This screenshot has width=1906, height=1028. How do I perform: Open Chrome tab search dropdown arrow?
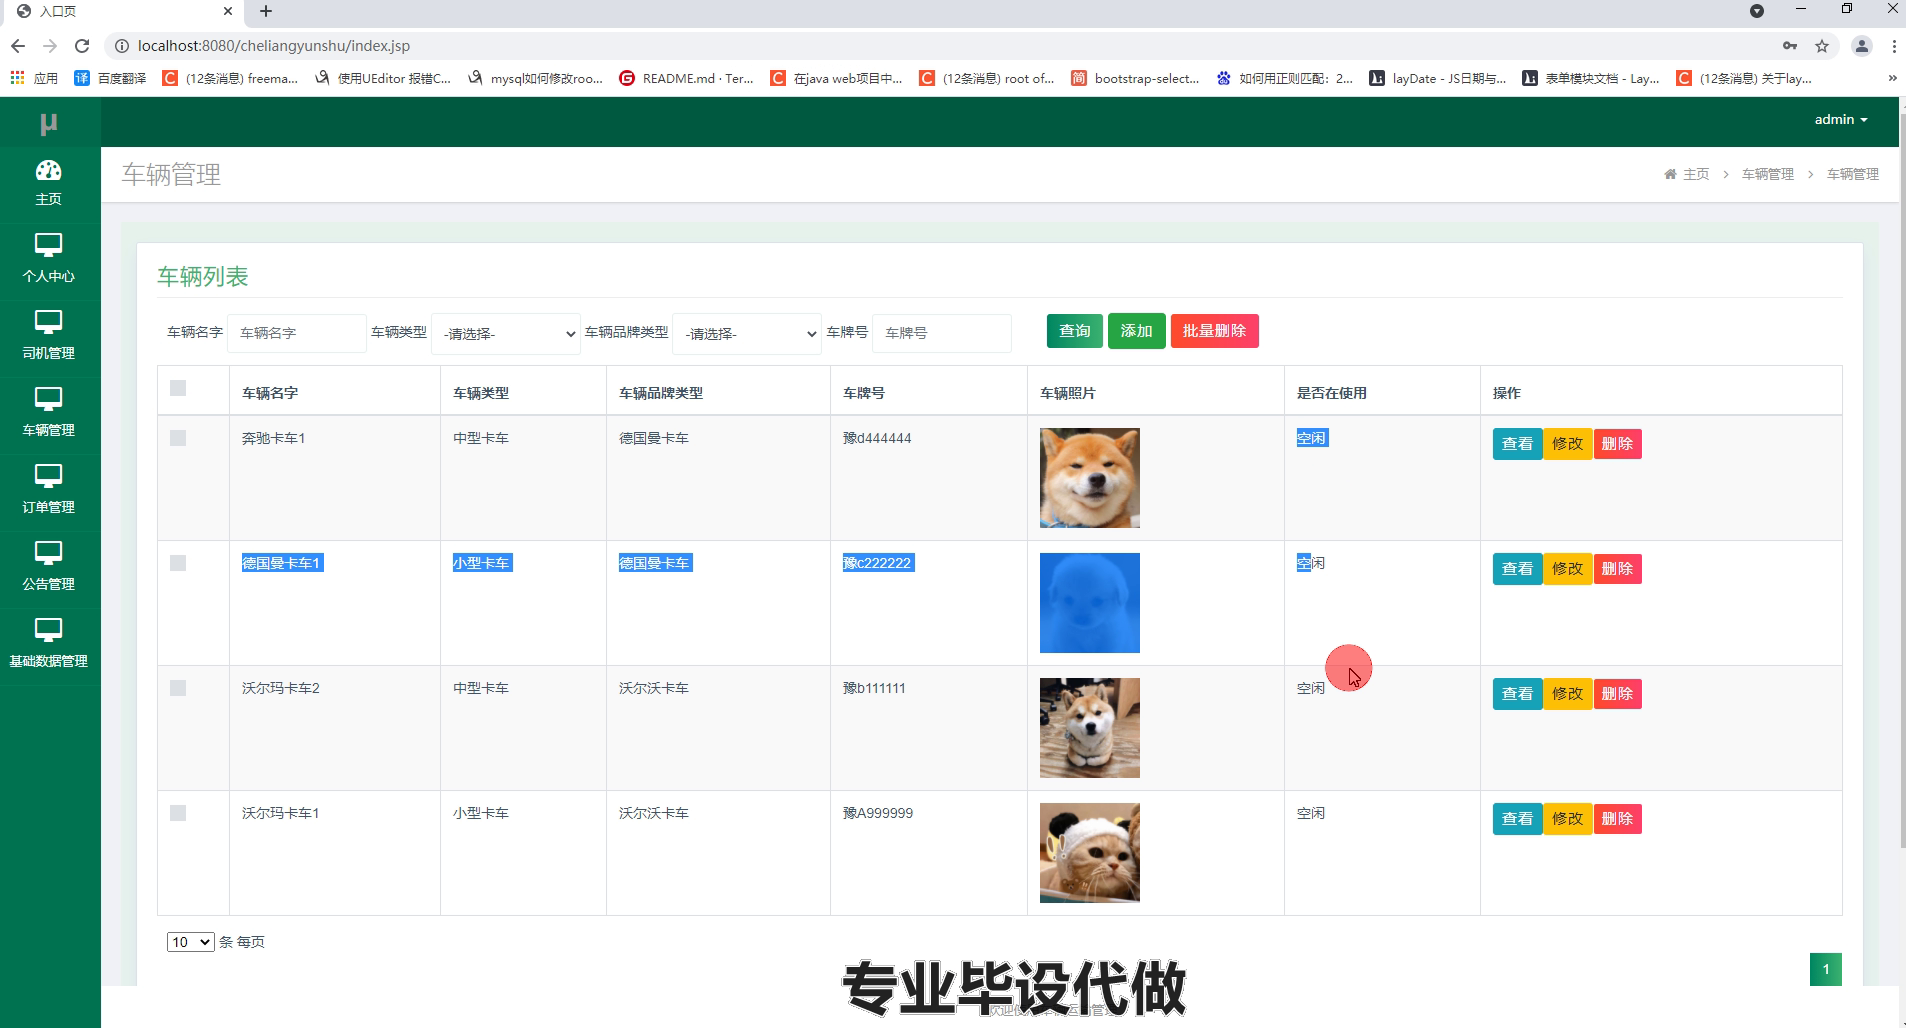click(1757, 11)
